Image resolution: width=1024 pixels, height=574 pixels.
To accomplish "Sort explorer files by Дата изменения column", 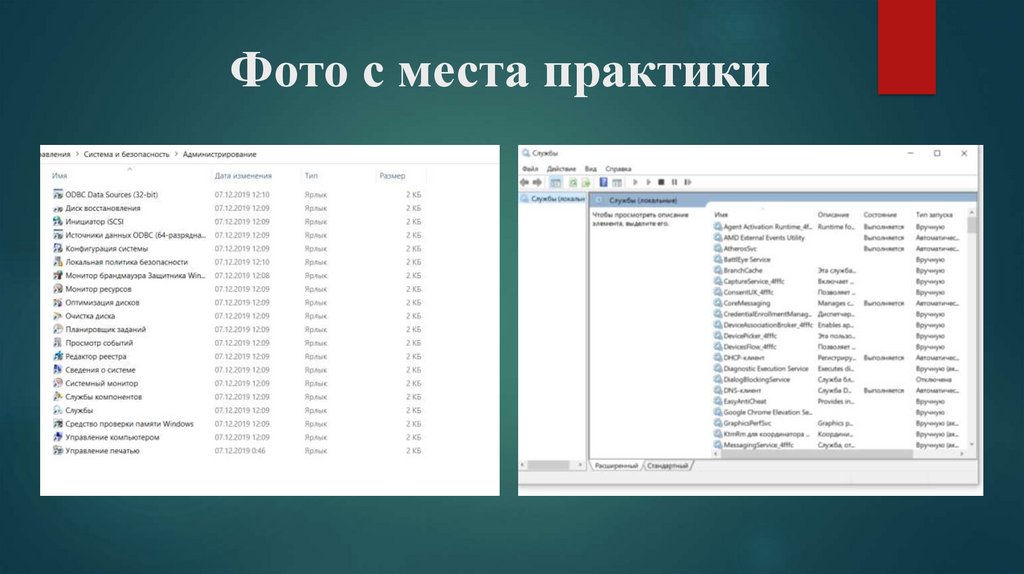I will pyautogui.click(x=243, y=176).
